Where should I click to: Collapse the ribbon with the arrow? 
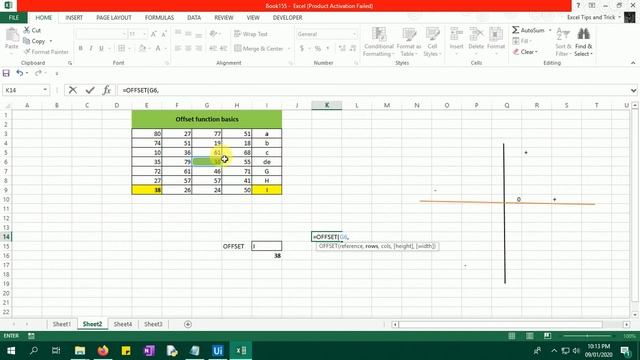pos(633,63)
